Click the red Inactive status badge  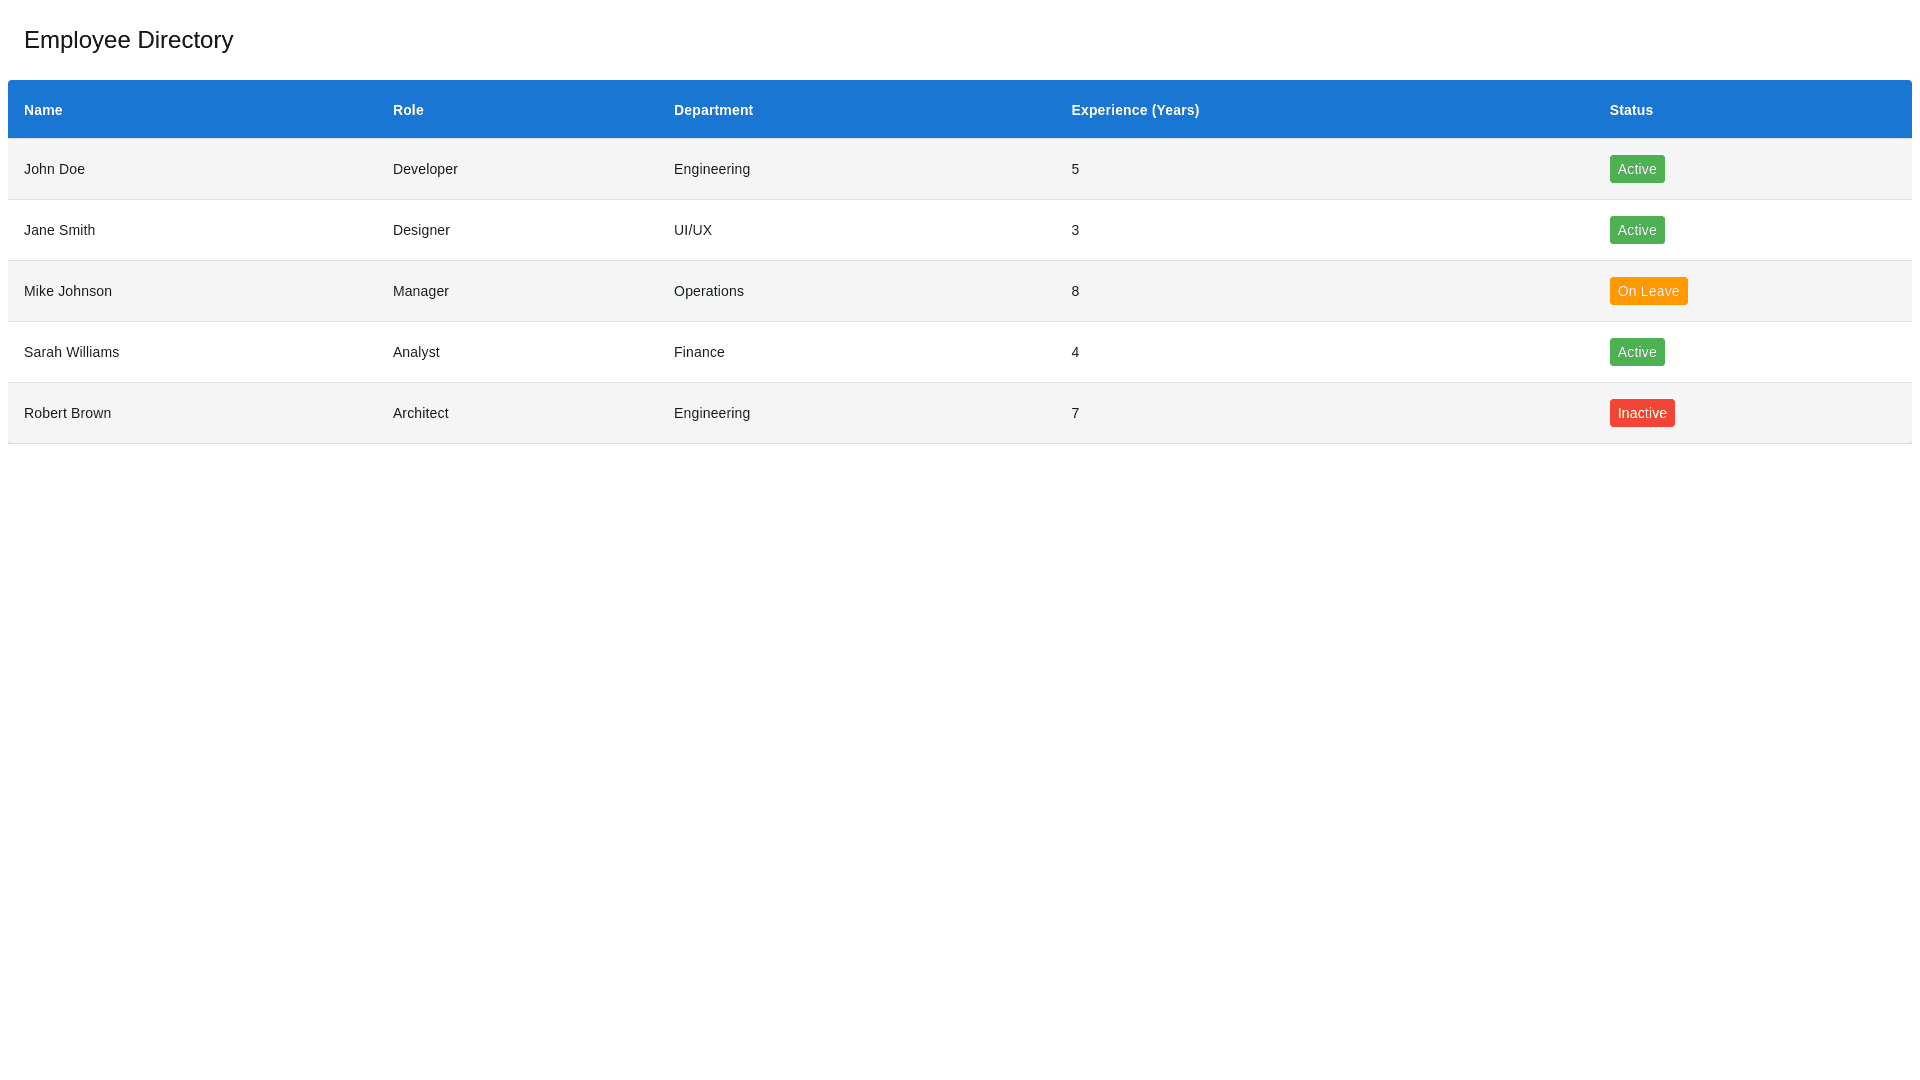coord(1642,413)
